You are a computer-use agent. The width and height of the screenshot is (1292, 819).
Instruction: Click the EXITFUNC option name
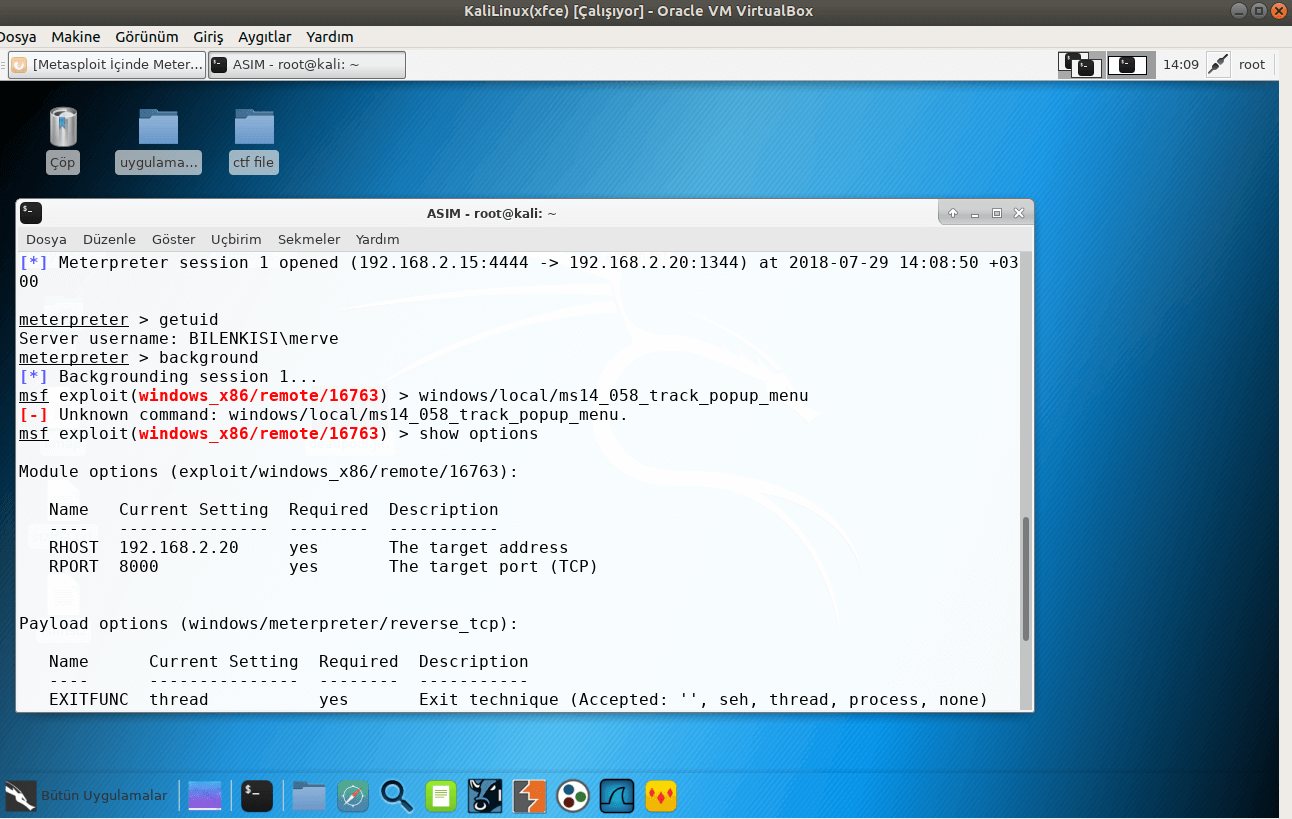coord(89,700)
